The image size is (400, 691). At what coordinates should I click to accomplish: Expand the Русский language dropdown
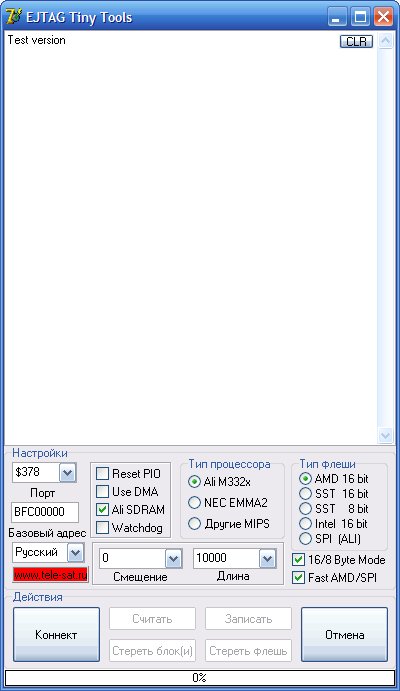click(x=75, y=553)
